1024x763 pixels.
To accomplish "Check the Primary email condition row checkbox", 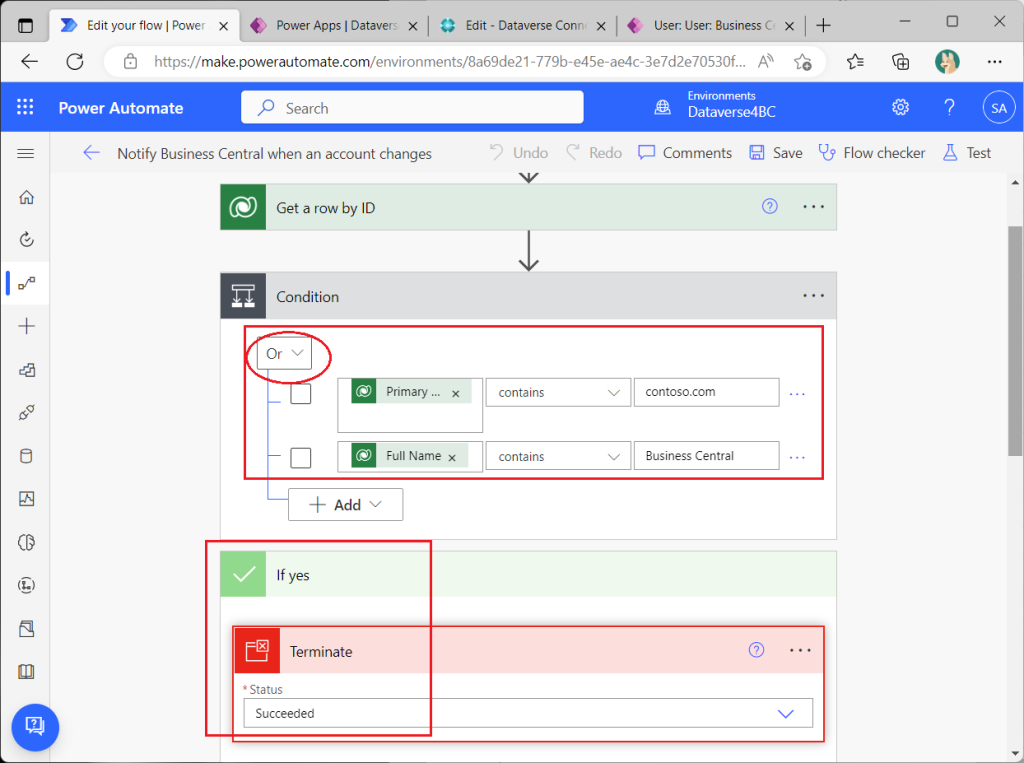I will pyautogui.click(x=300, y=394).
